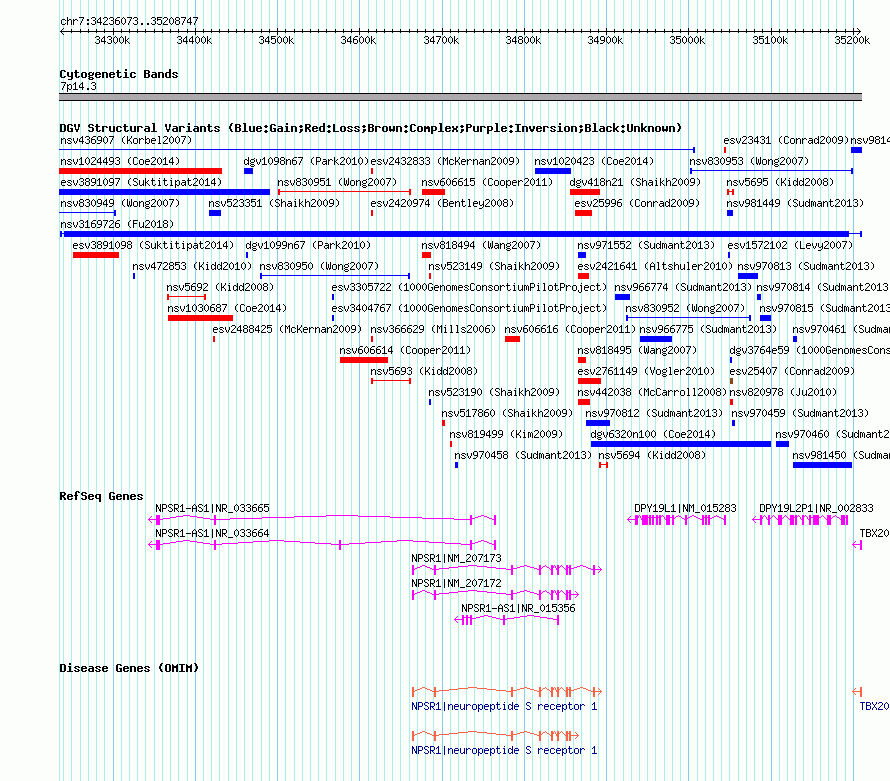Click the esv2432833 (McKernan2009) variant label
The width and height of the screenshot is (890, 781).
pyautogui.click(x=445, y=161)
